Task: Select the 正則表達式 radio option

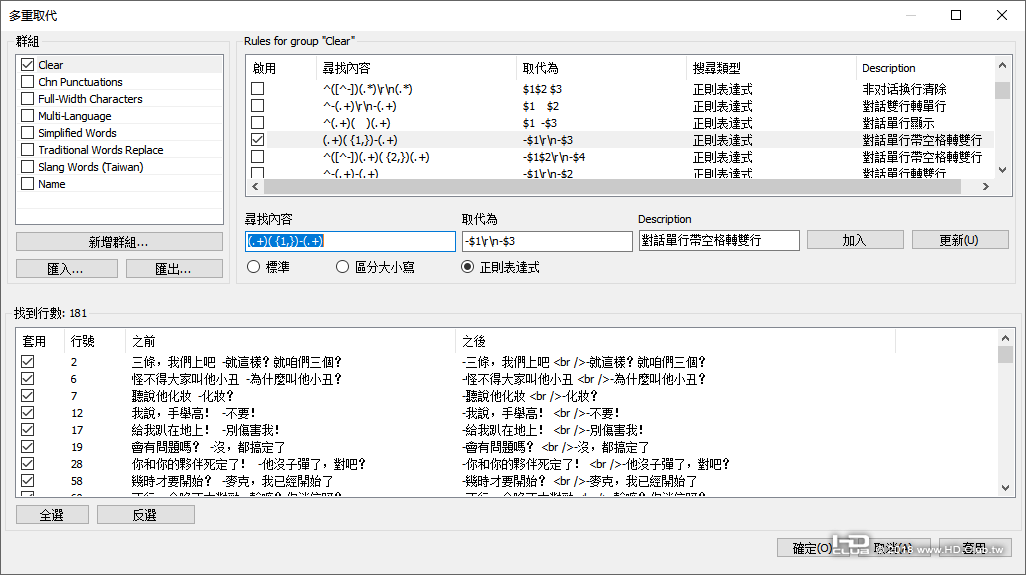Action: click(x=467, y=267)
